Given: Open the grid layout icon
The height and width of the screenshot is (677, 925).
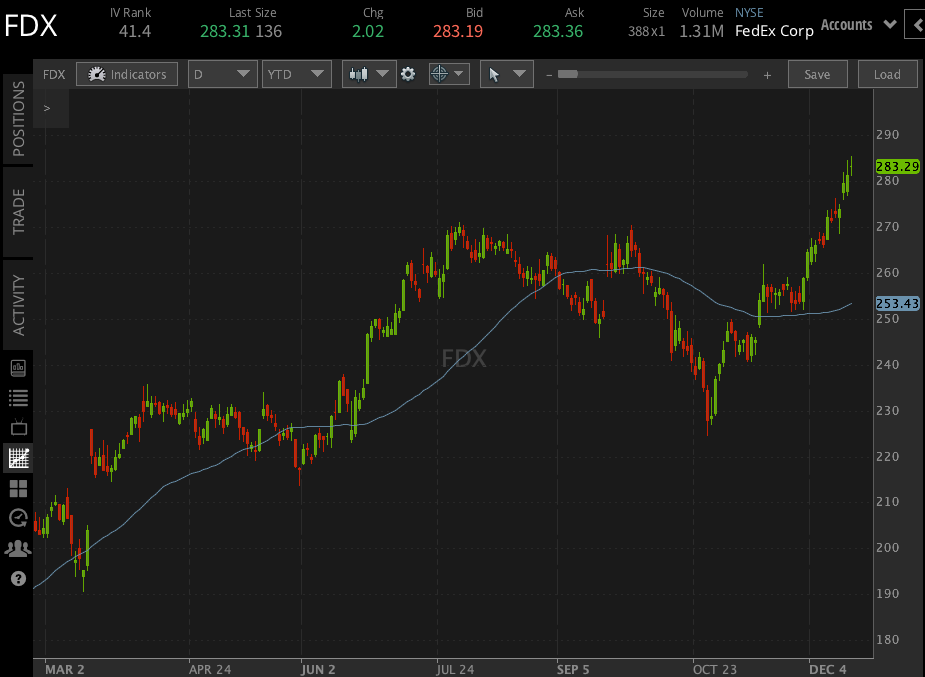Looking at the screenshot, I should pyautogui.click(x=17, y=488).
